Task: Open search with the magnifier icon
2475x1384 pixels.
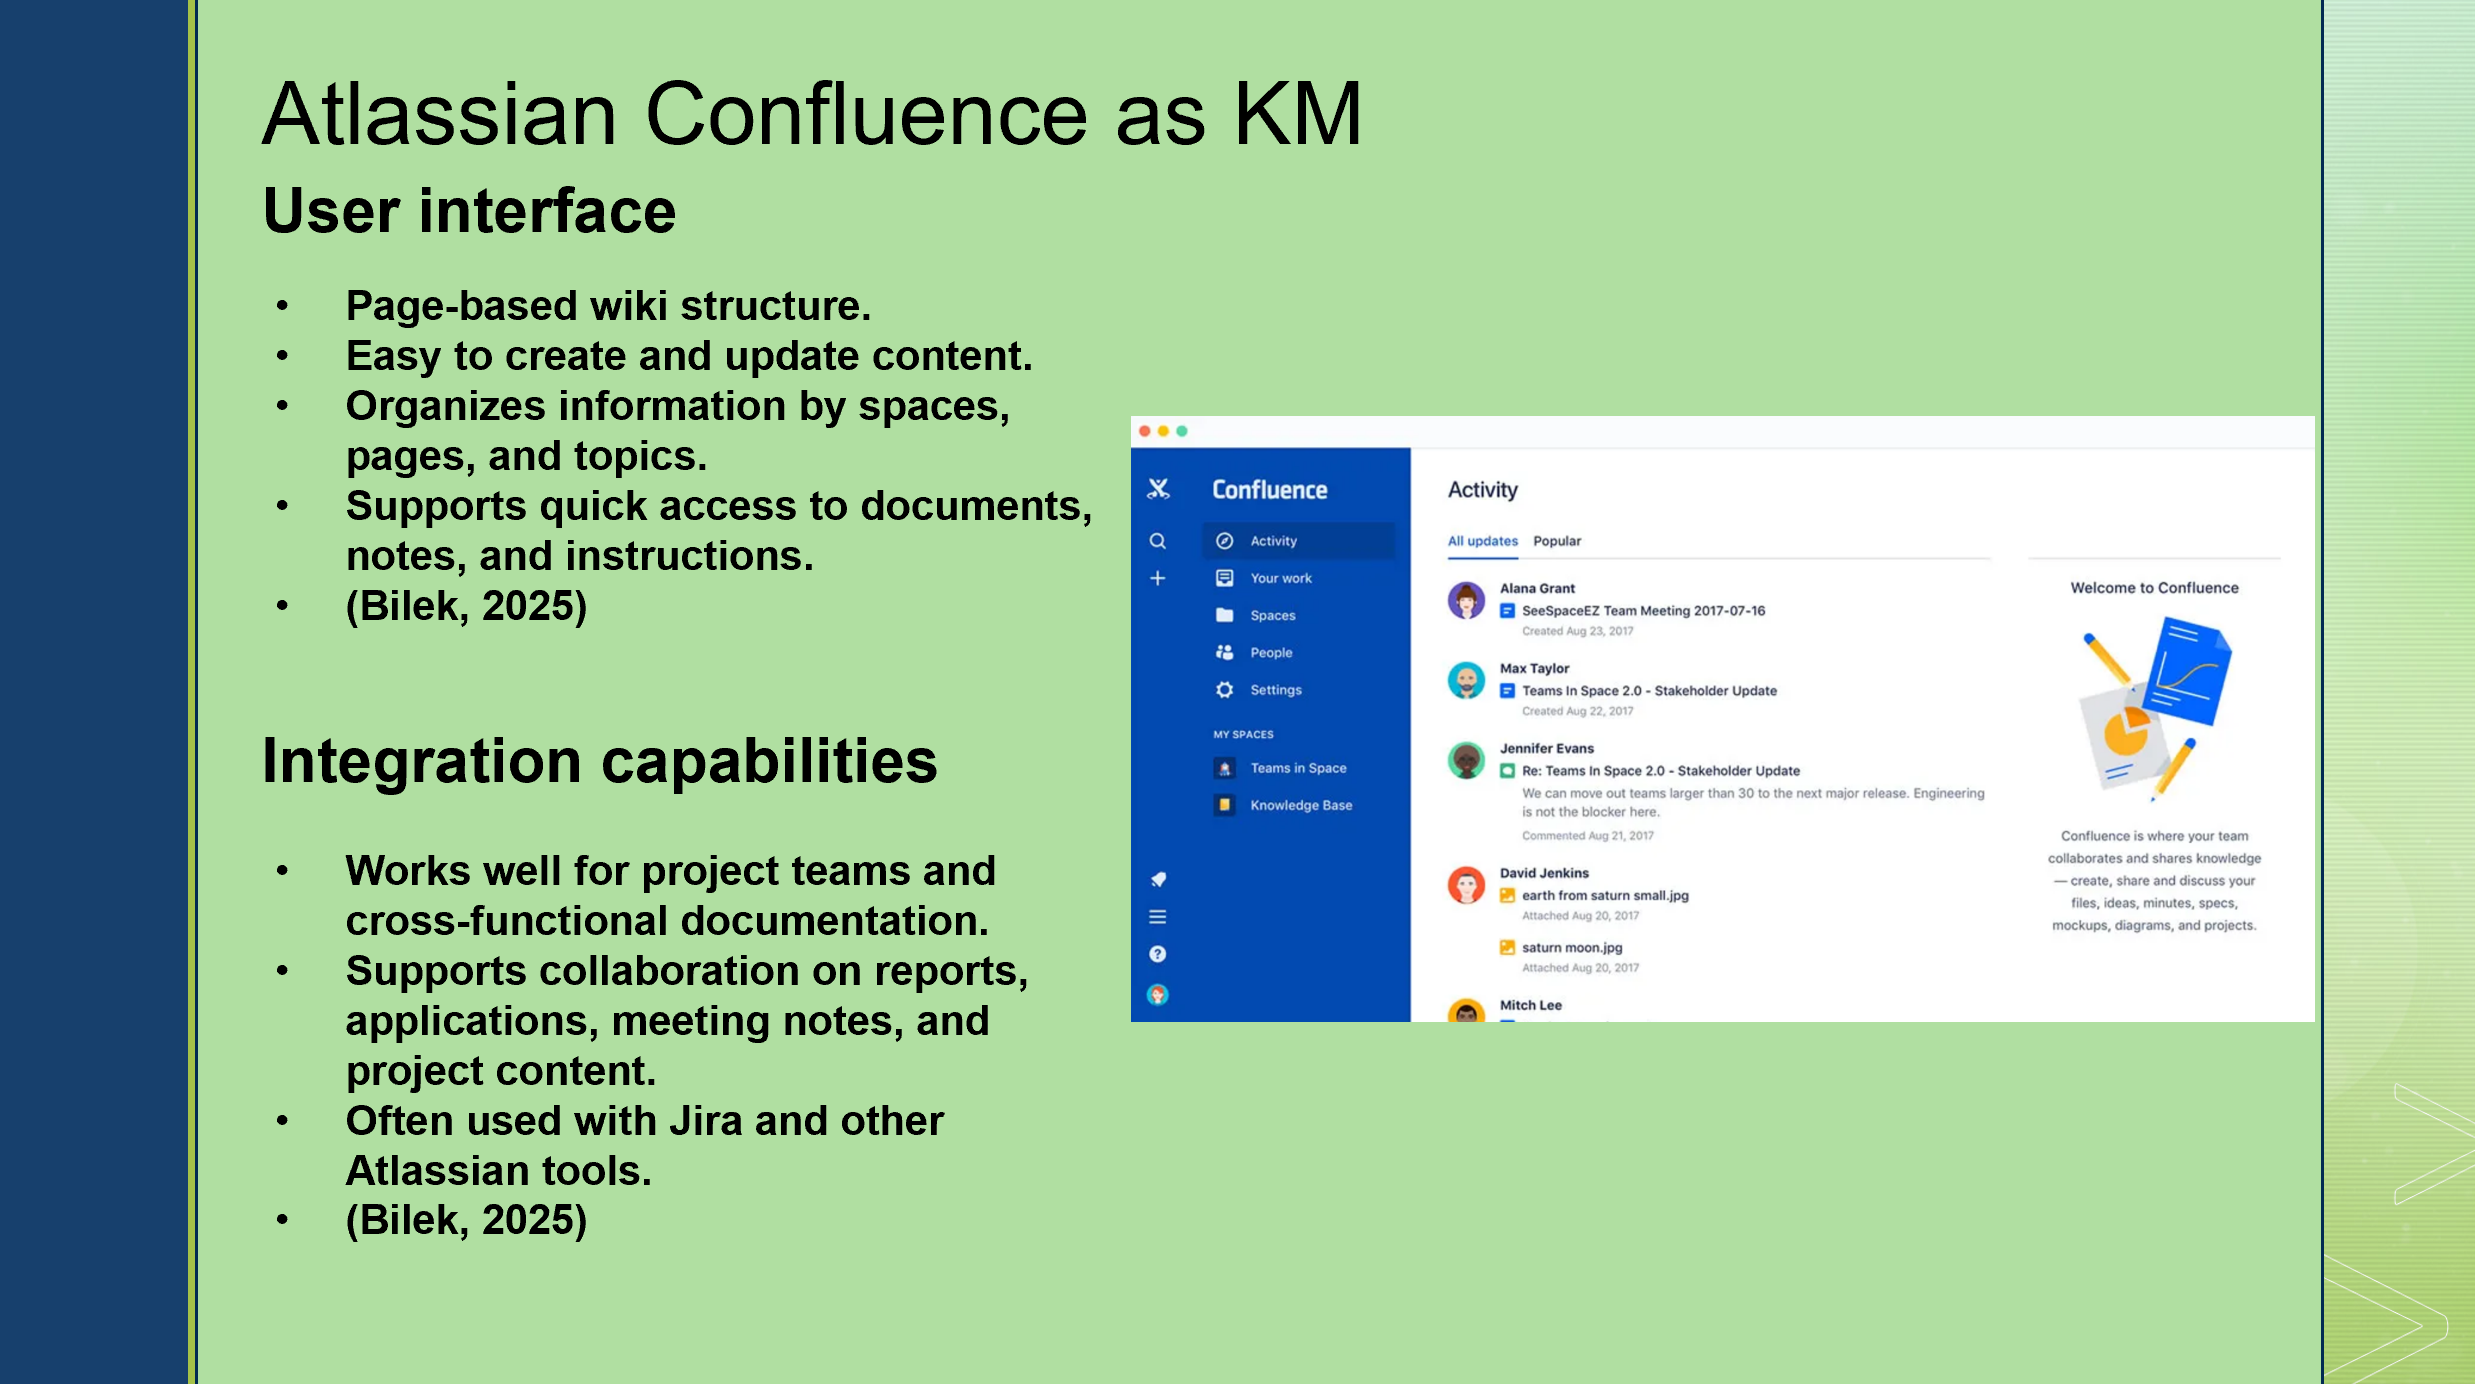Action: tap(1158, 541)
